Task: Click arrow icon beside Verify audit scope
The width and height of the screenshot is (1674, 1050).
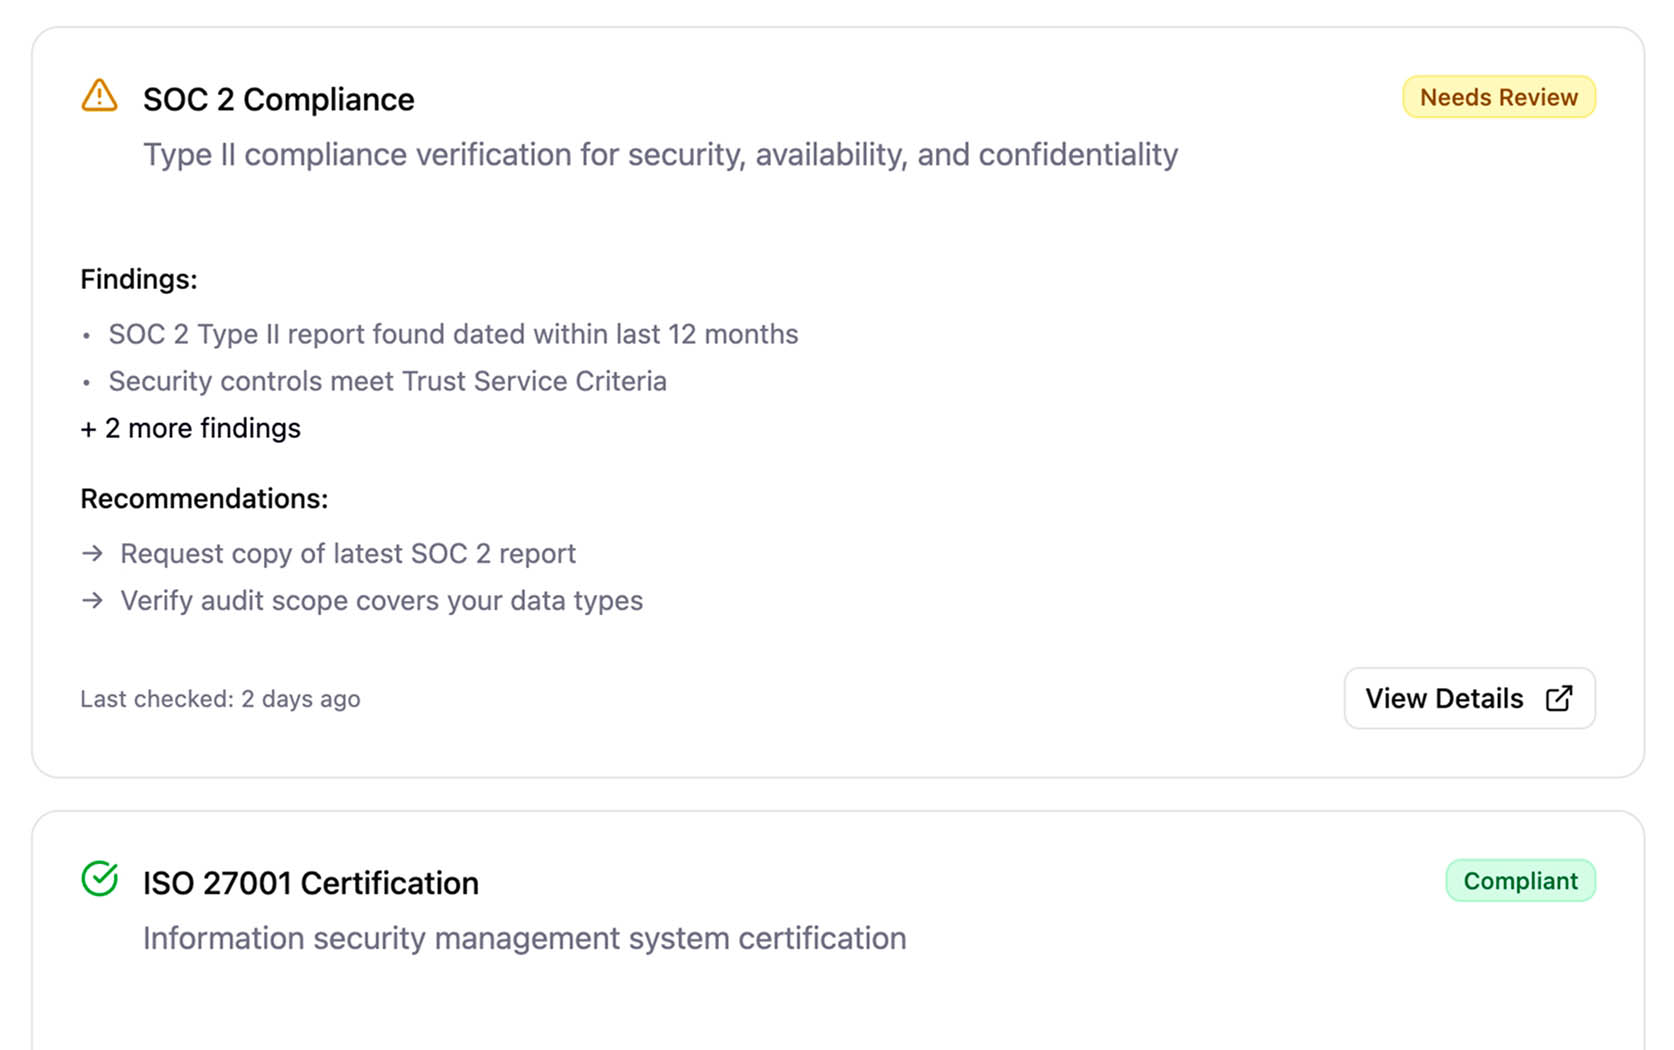Action: coord(93,600)
